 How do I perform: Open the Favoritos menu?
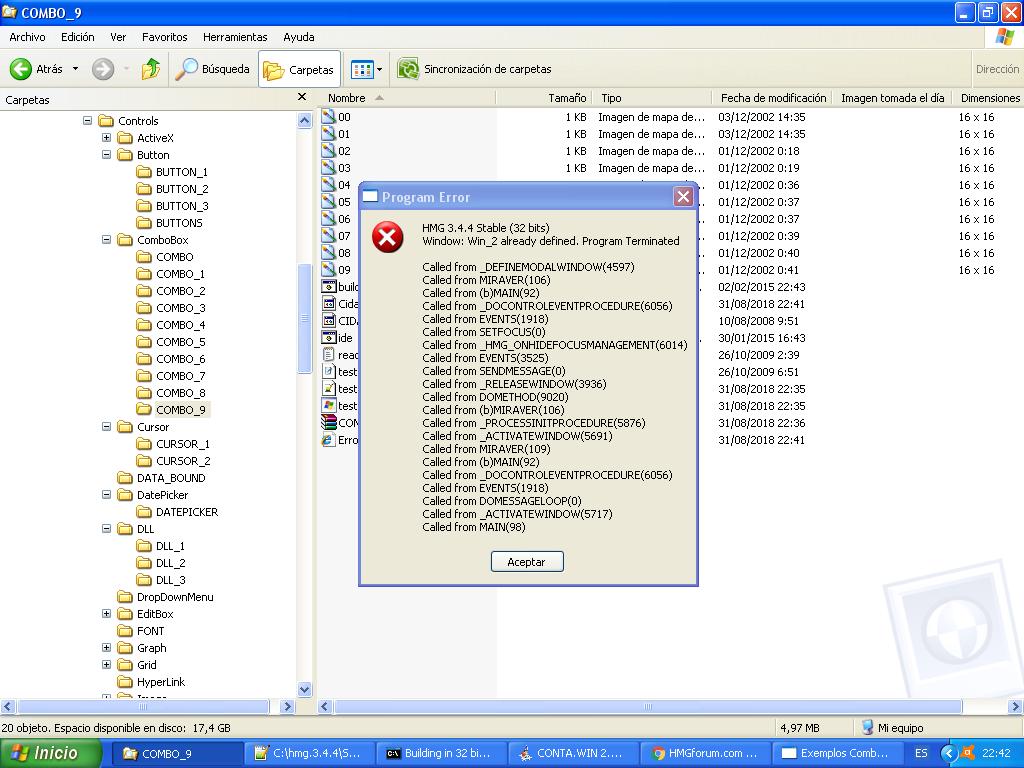pos(165,37)
